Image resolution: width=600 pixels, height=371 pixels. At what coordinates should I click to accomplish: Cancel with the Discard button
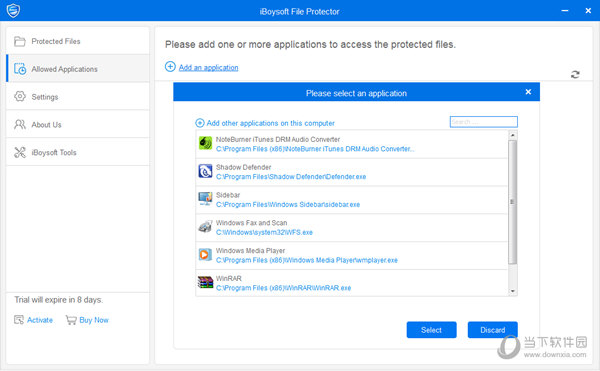click(x=492, y=330)
